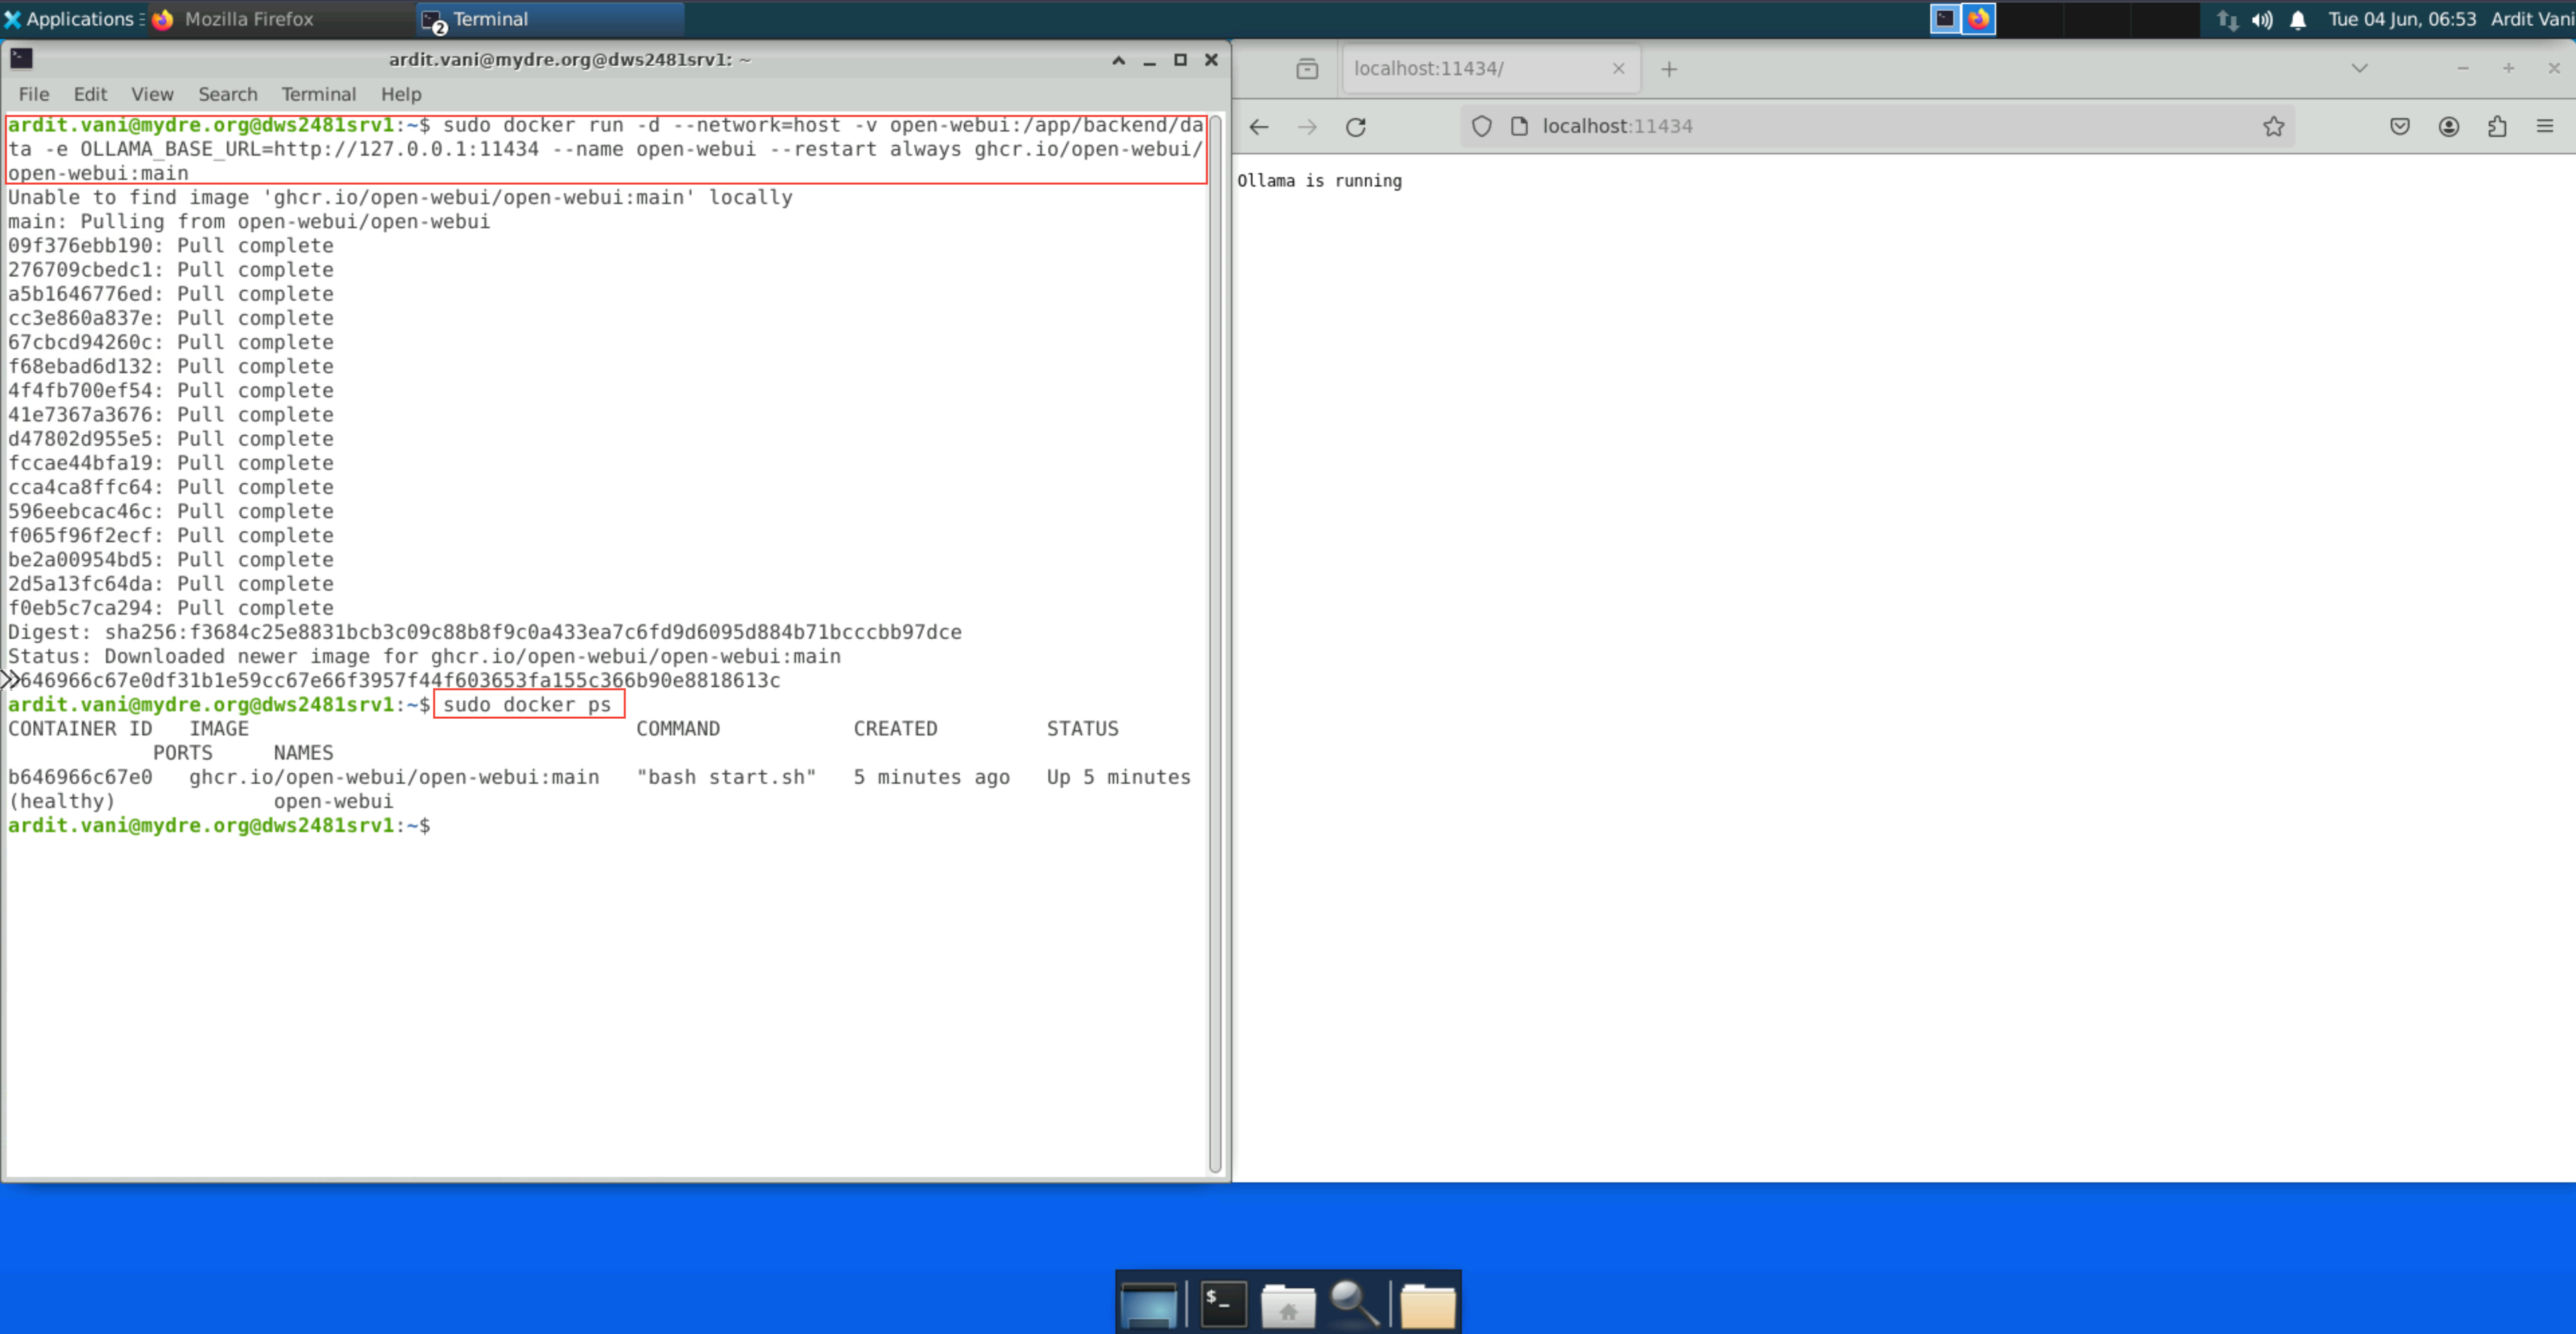The image size is (2576, 1334).
Task: Open Save to Pocket button
Action: tap(2400, 126)
